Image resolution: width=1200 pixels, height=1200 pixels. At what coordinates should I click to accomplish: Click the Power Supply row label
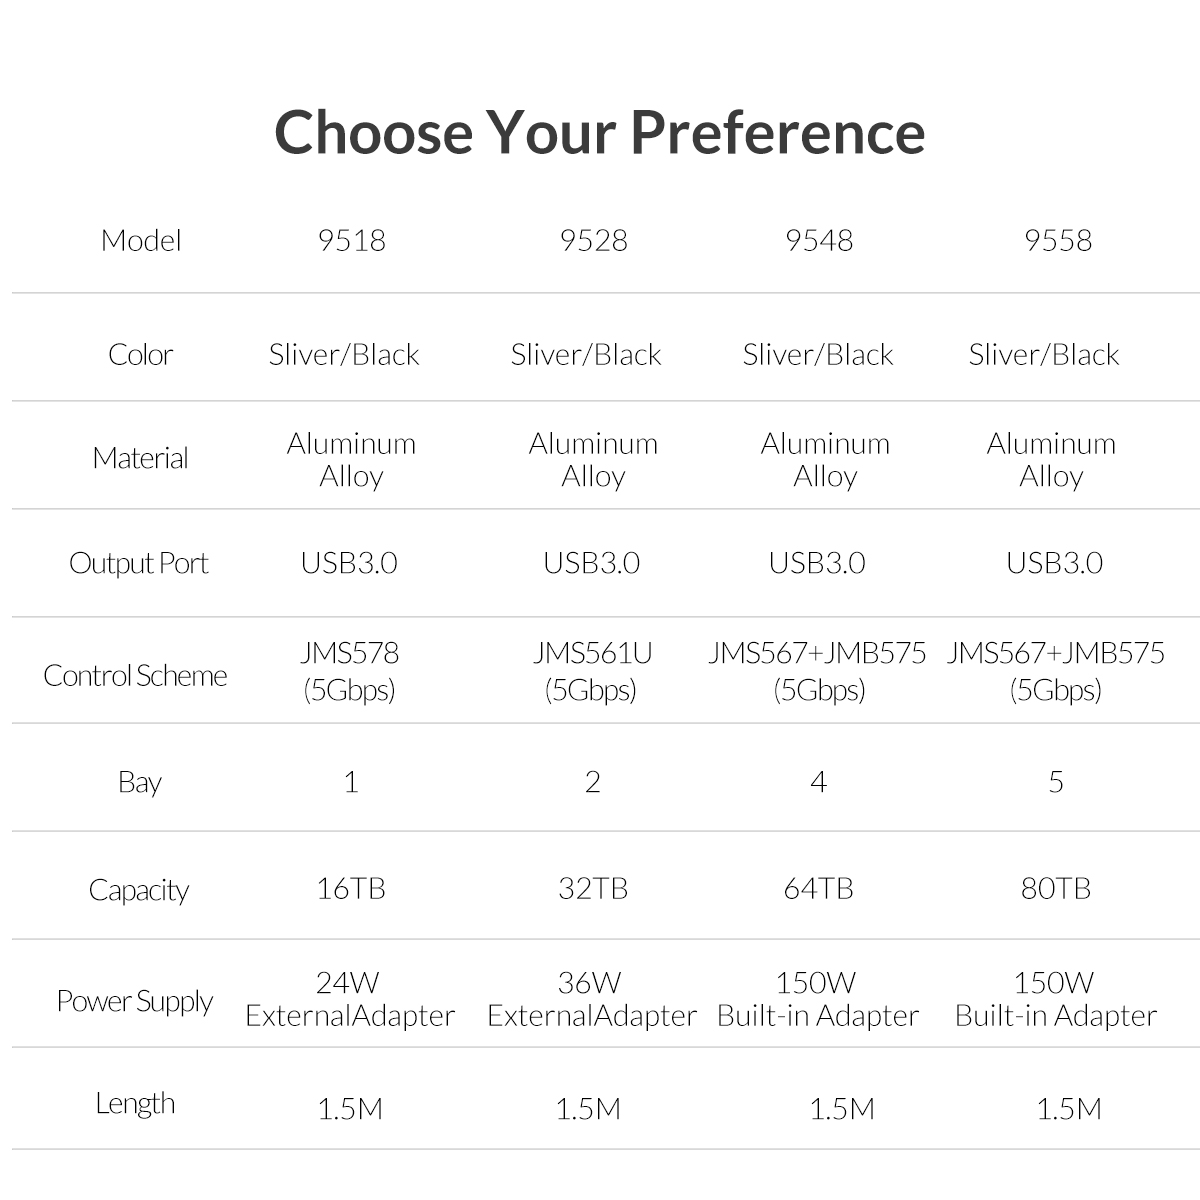(x=135, y=1001)
